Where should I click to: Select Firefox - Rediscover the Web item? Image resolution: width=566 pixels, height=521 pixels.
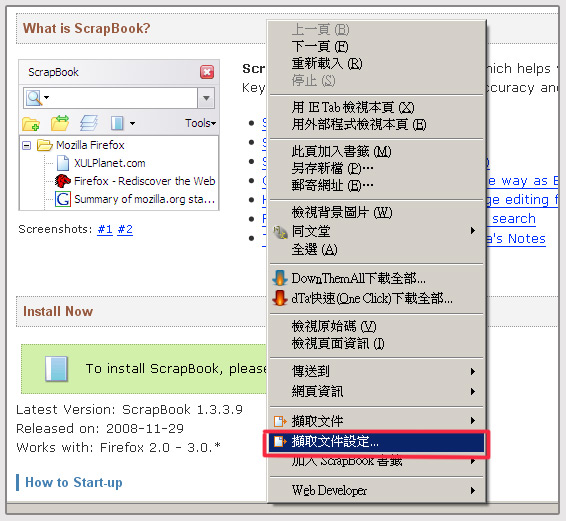[x=144, y=181]
